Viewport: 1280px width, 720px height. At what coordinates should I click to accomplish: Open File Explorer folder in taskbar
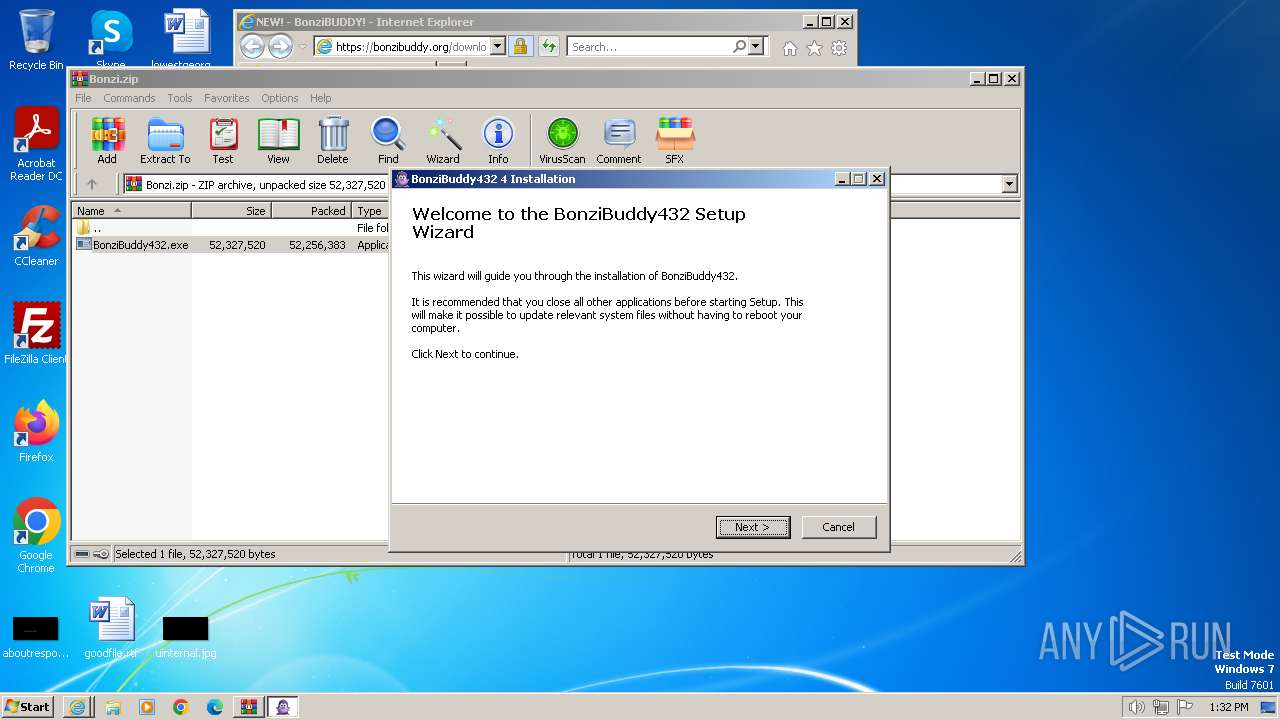pyautogui.click(x=112, y=707)
